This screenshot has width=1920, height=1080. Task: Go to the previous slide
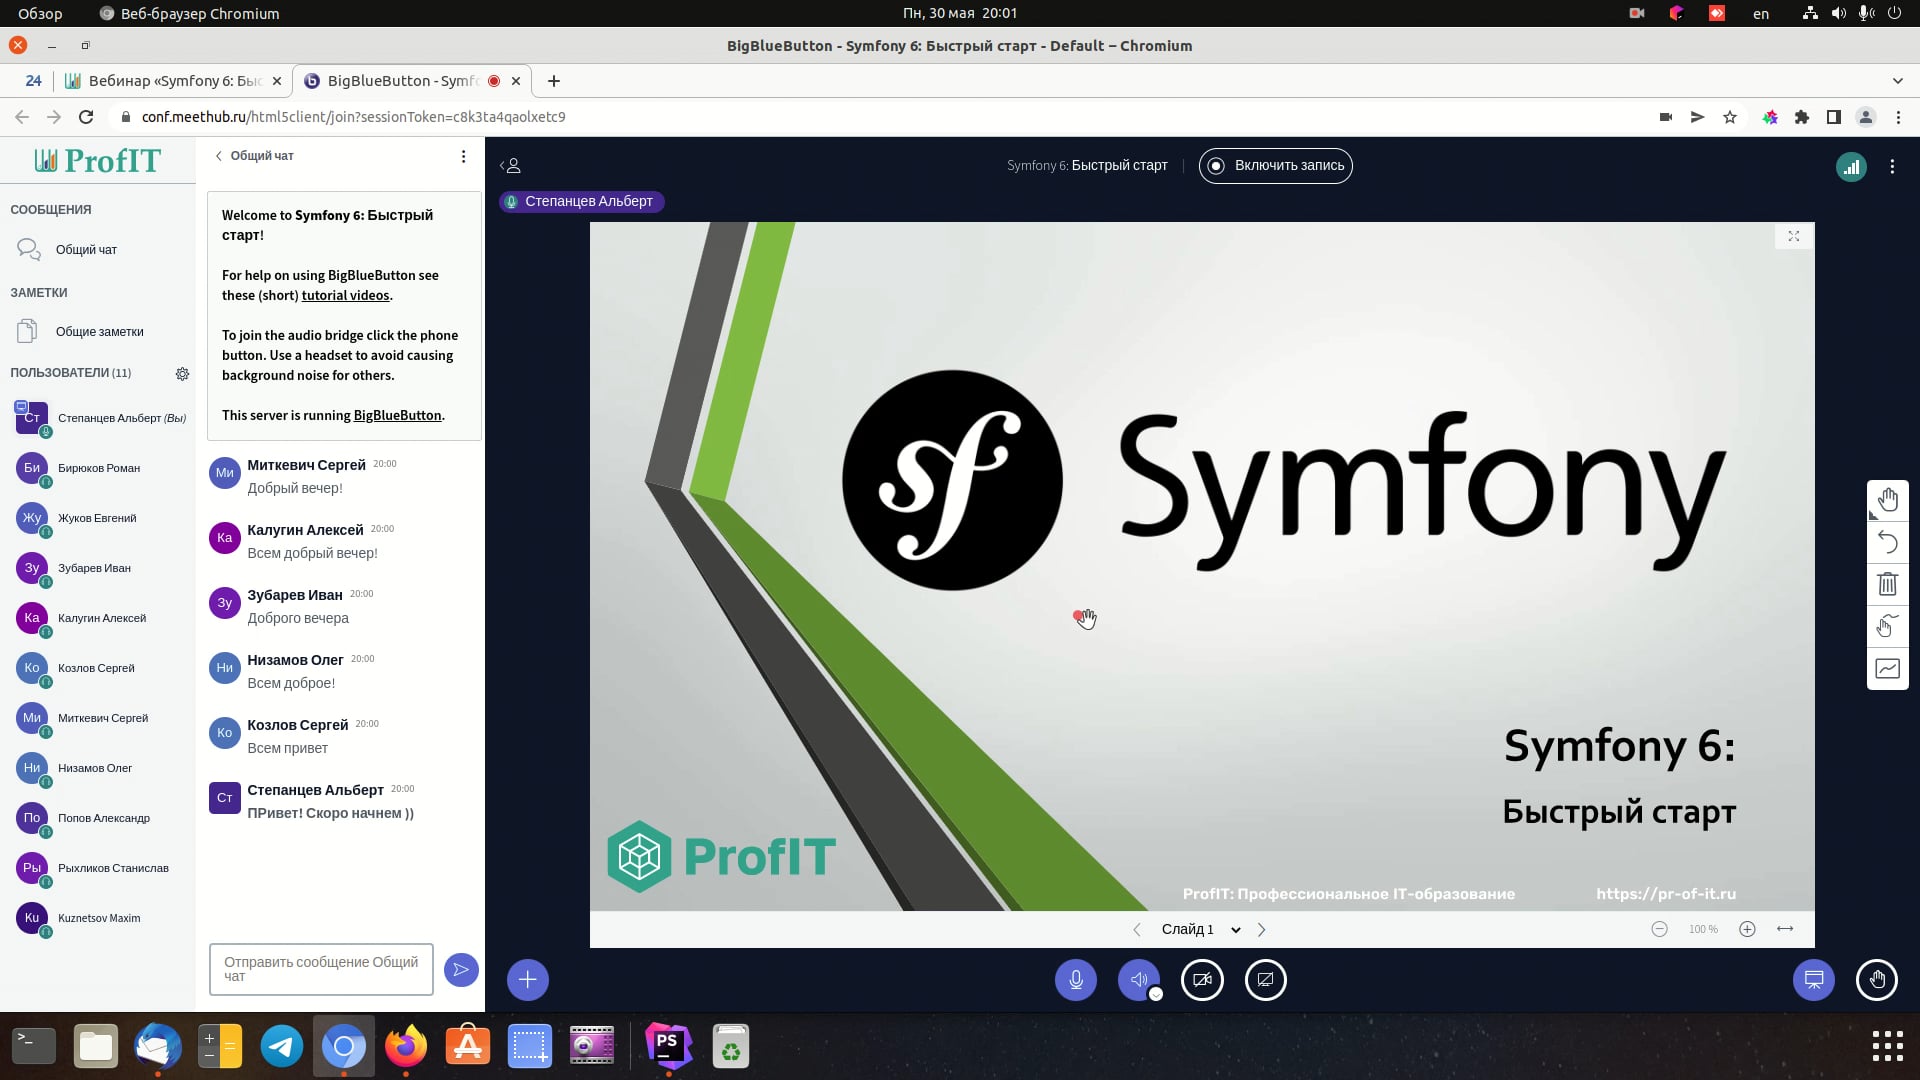[1137, 930]
